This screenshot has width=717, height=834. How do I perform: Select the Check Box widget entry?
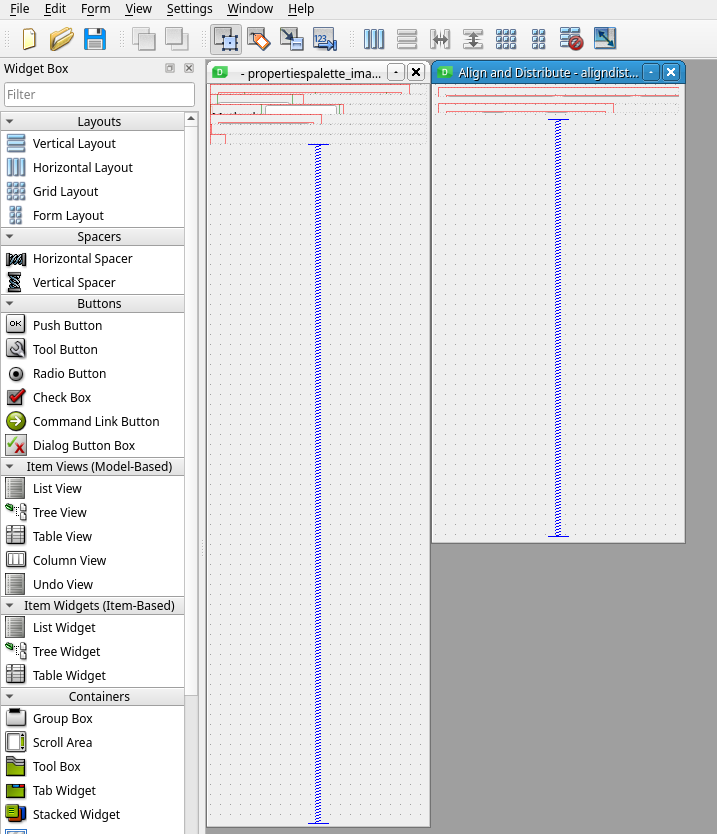tap(62, 397)
